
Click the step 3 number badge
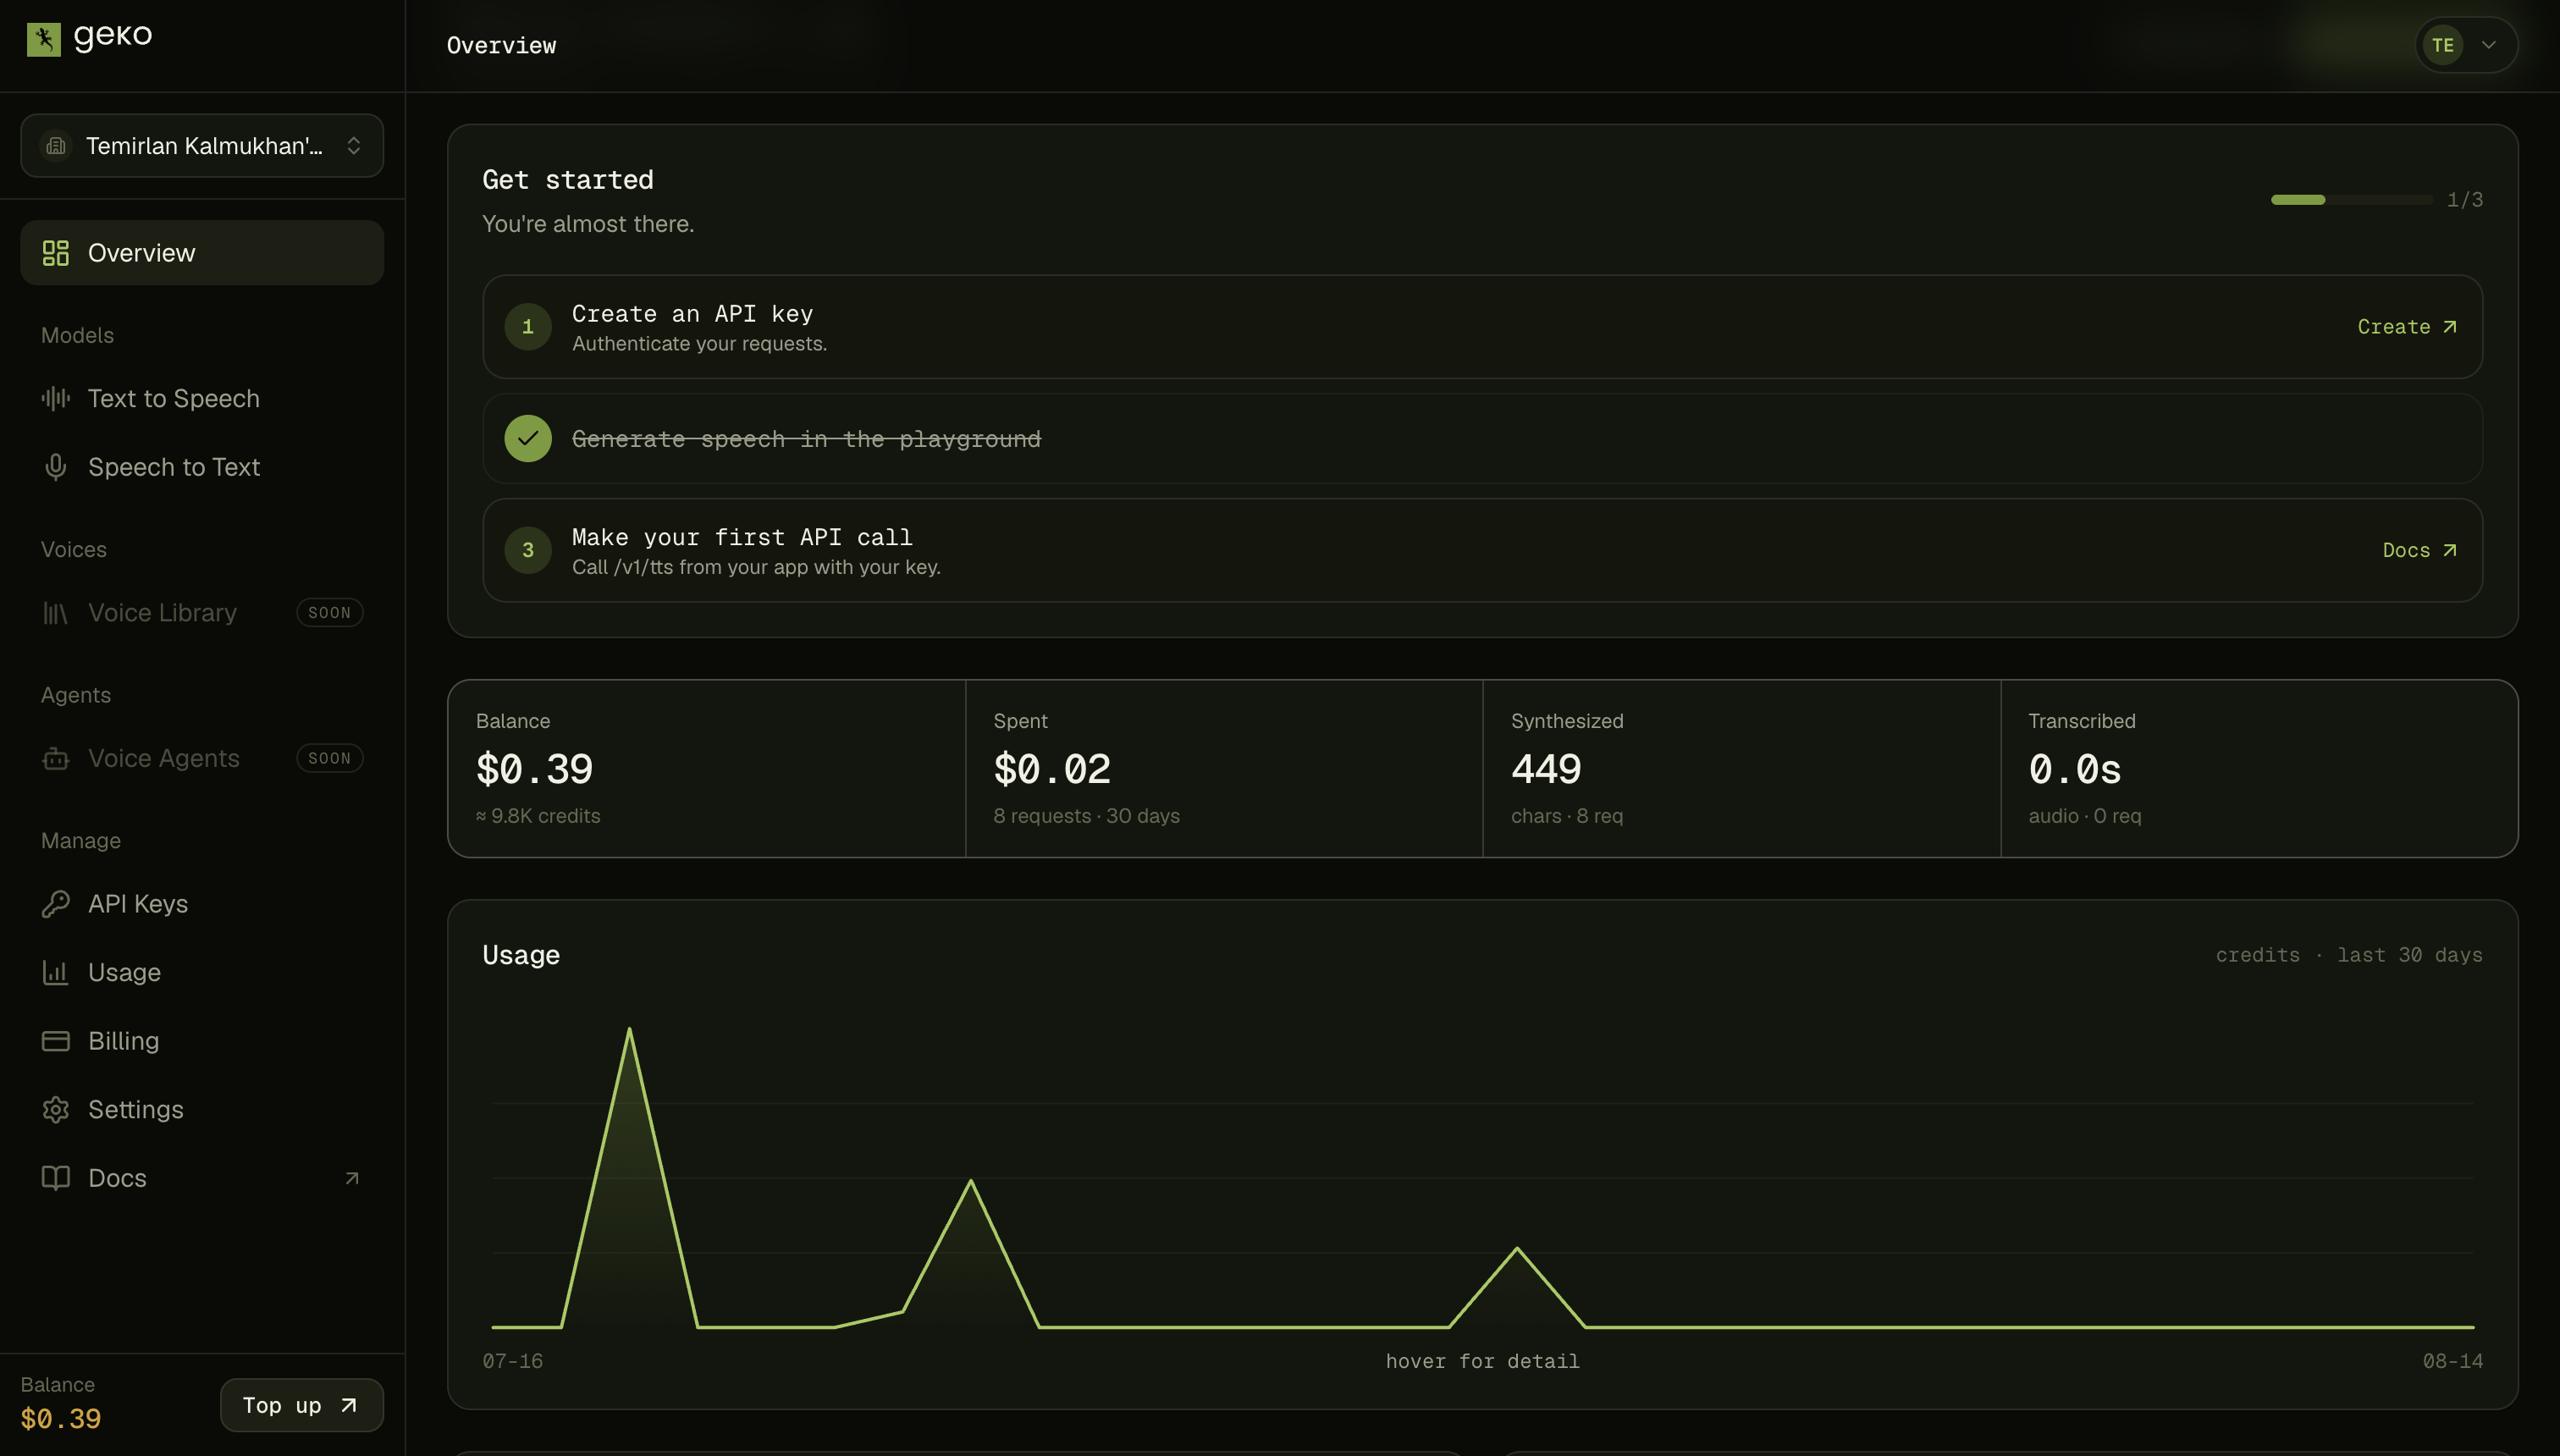pos(528,550)
